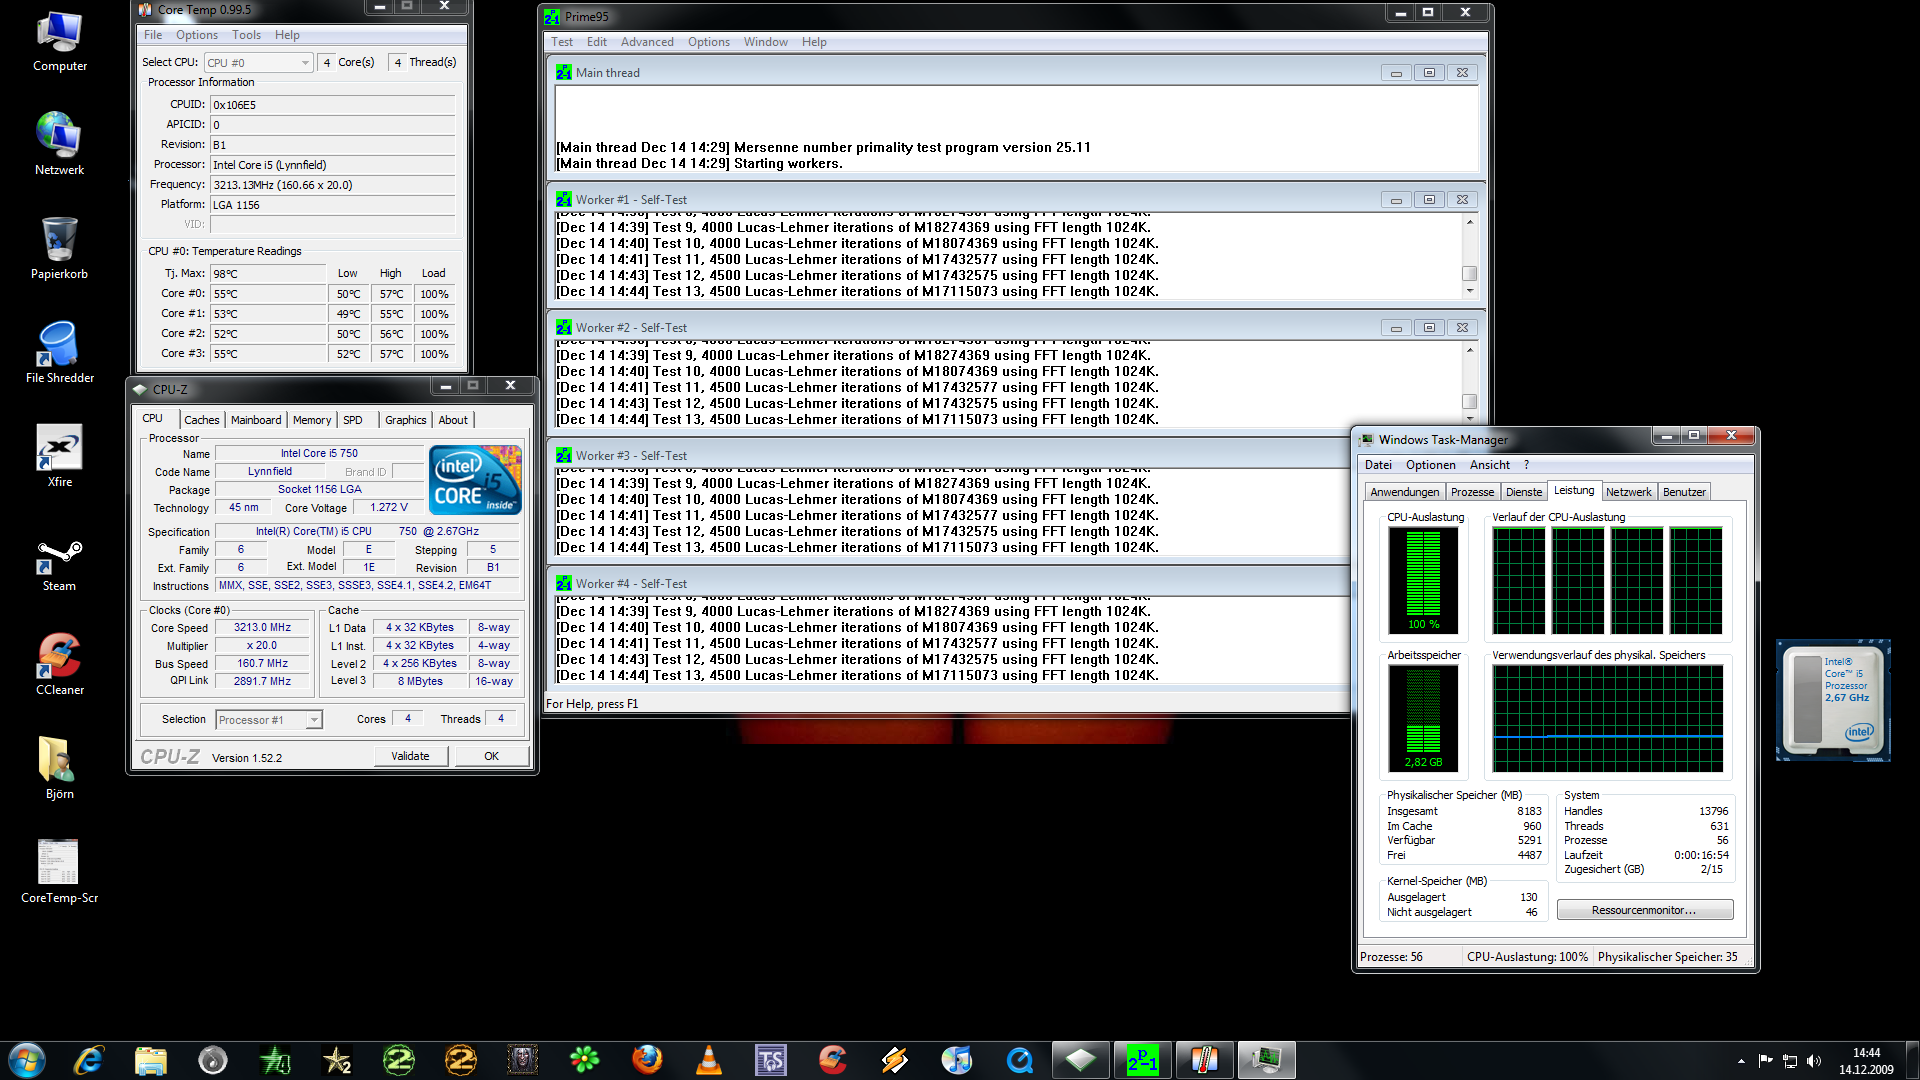1920x1080 pixels.
Task: Click the Core Temp thermometer taskbar button
Action: pyautogui.click(x=1204, y=1060)
